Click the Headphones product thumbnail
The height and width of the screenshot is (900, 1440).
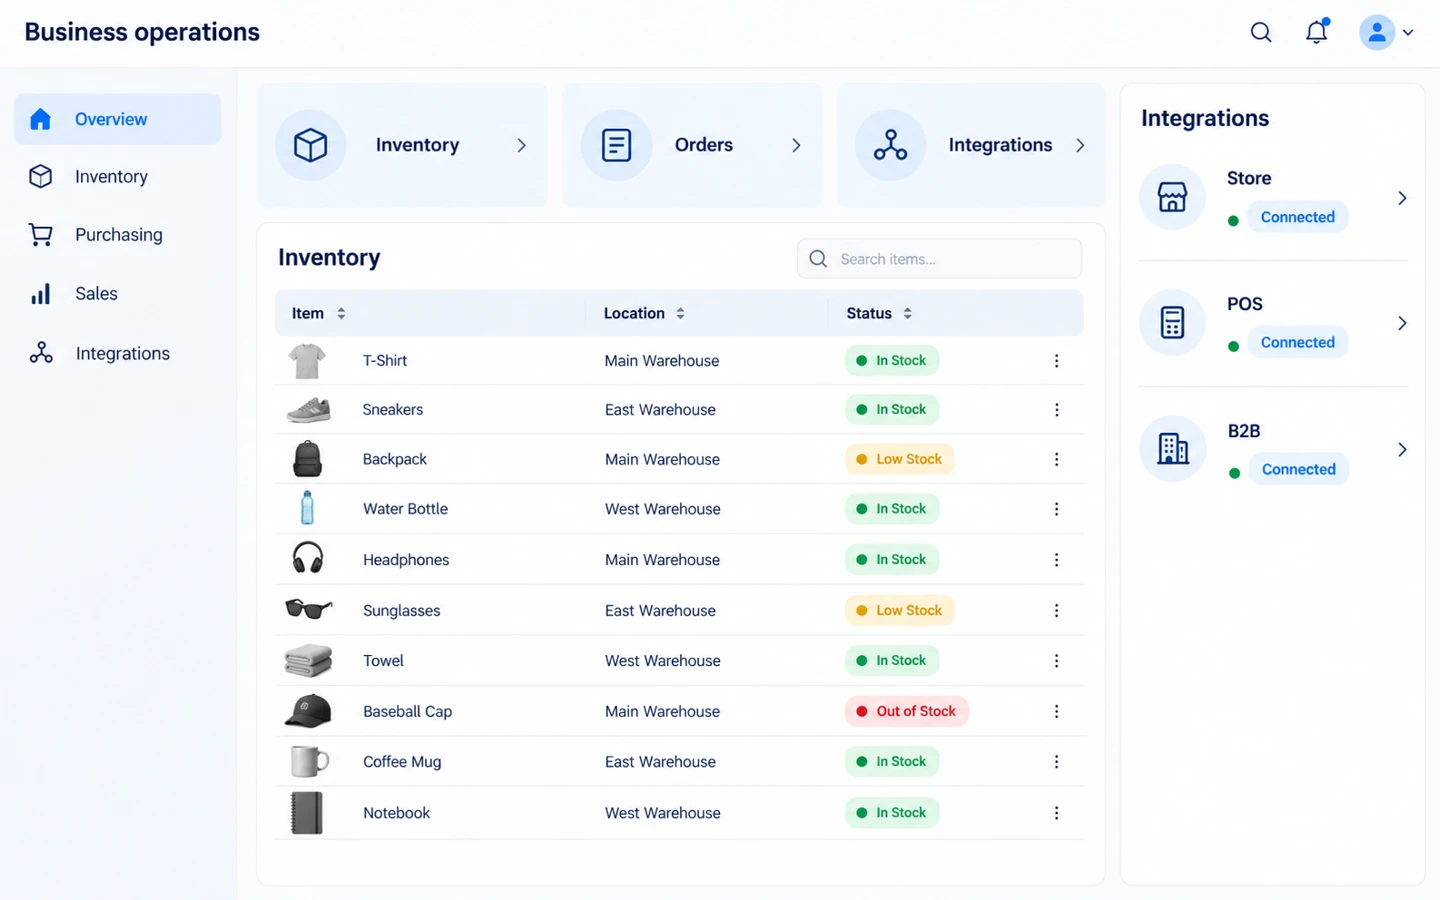coord(307,558)
